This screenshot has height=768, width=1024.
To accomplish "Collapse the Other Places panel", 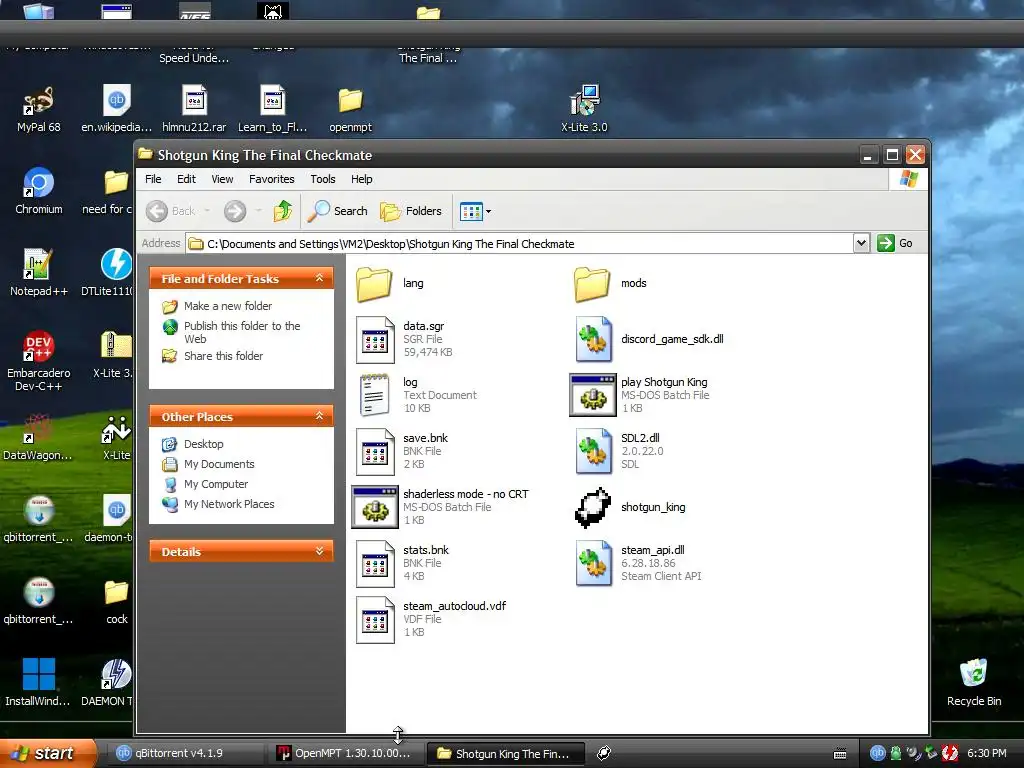I will (x=319, y=416).
